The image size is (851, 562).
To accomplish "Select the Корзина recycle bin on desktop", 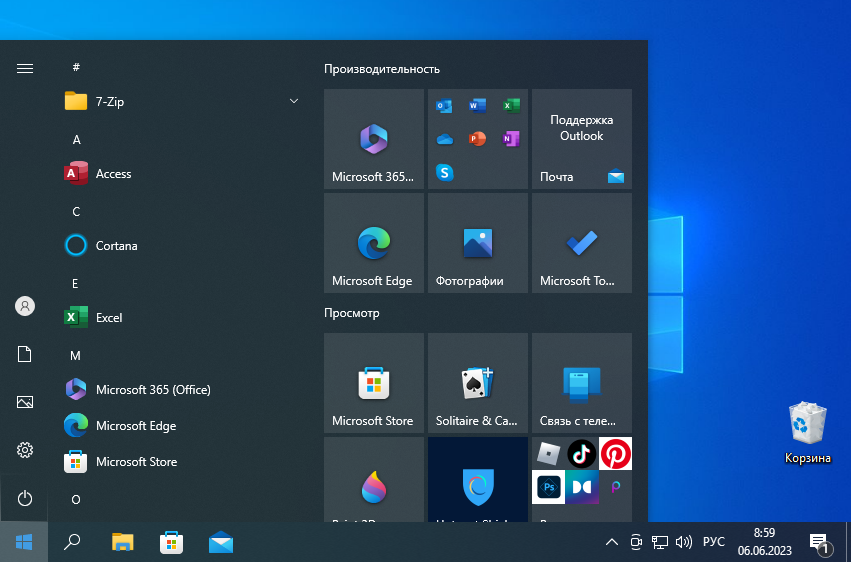I will pos(808,433).
